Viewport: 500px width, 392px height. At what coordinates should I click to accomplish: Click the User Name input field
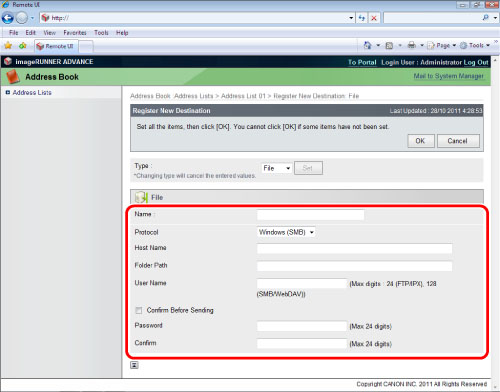302,284
